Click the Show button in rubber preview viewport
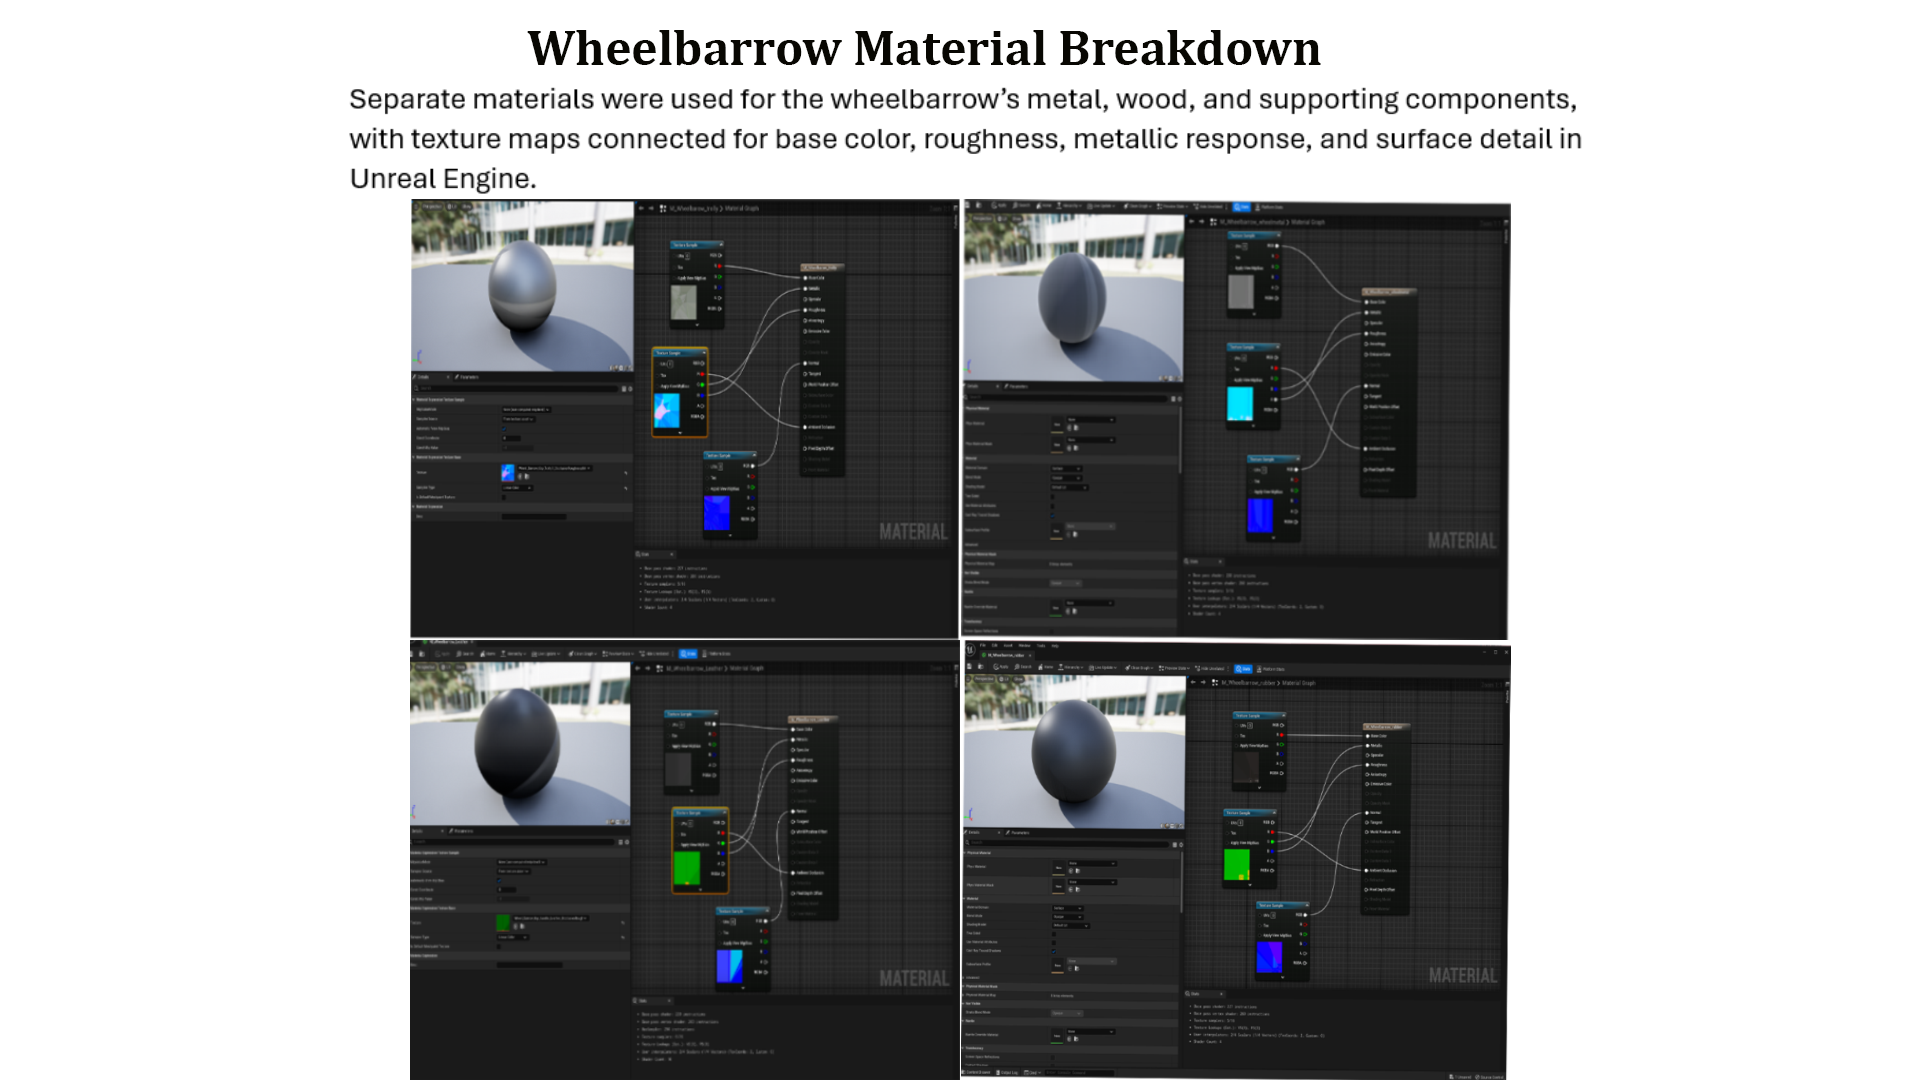This screenshot has width=1920, height=1080. pyautogui.click(x=1018, y=679)
